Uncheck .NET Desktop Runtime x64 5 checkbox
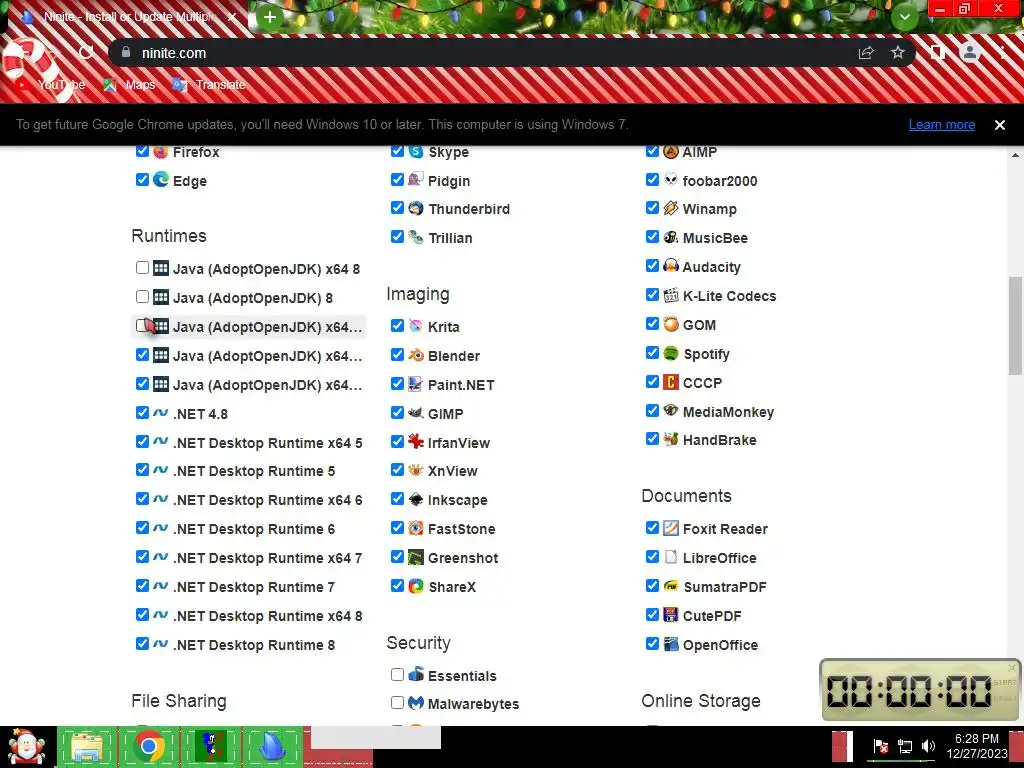The image size is (1024, 768). pyautogui.click(x=142, y=441)
